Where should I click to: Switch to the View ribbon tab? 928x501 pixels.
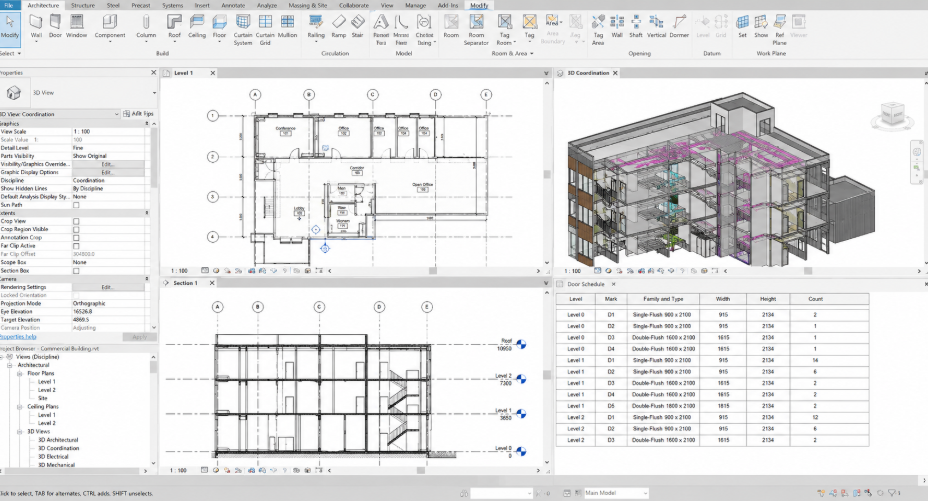click(x=387, y=5)
